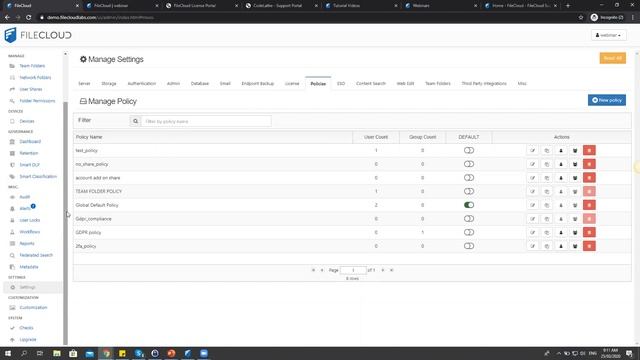
Task: Set no_share_policy as default
Action: point(469,164)
